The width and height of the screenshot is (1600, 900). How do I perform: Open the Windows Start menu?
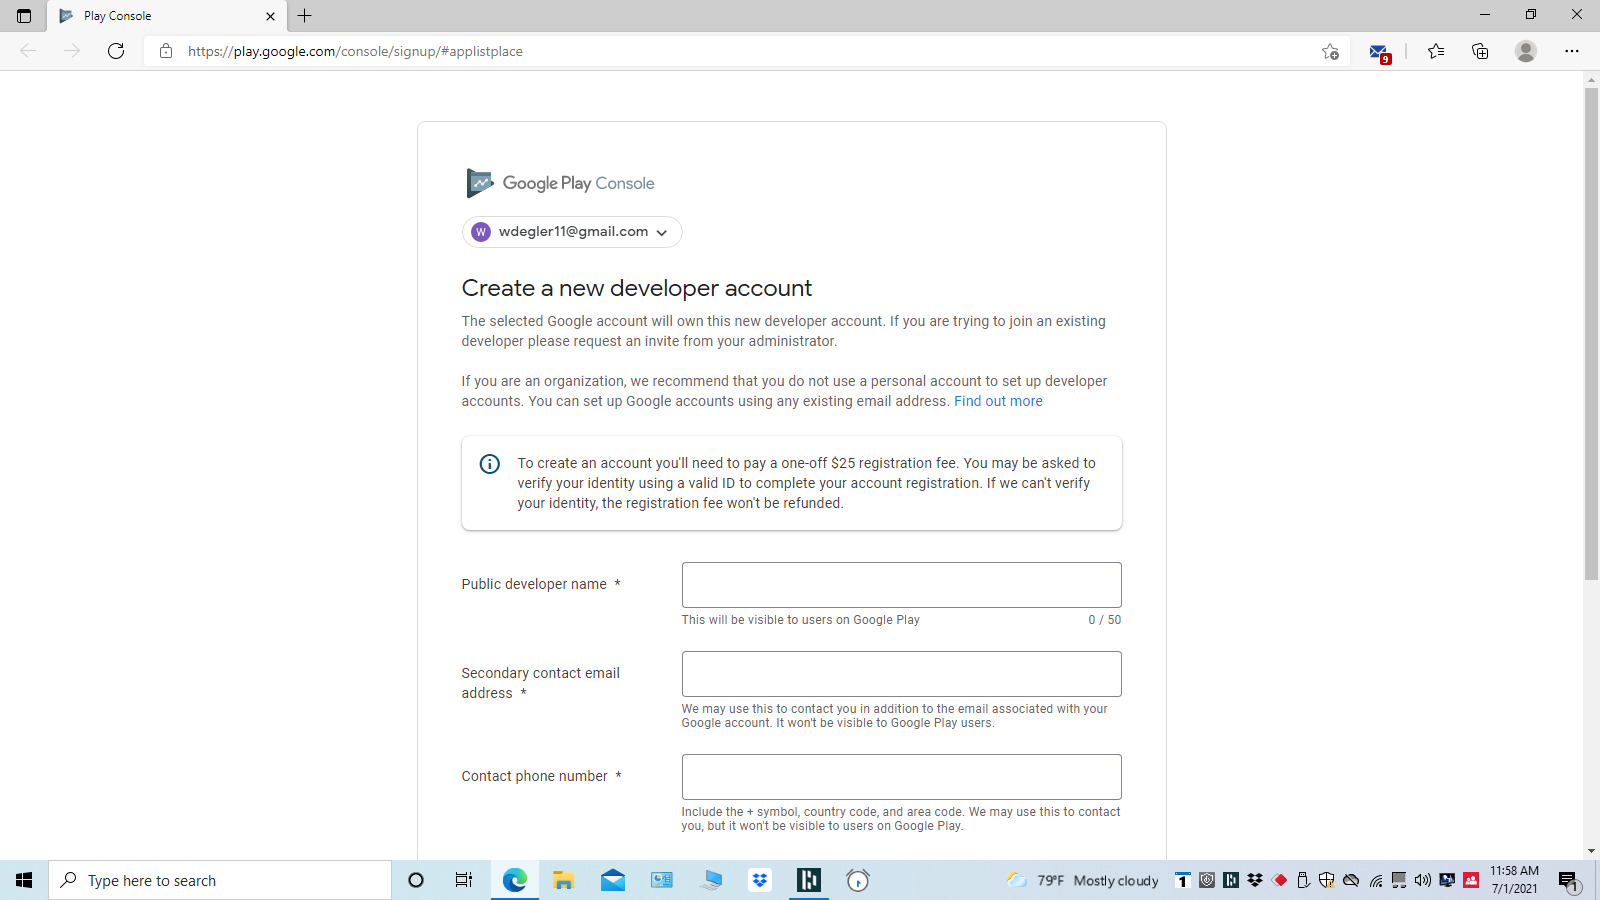point(24,880)
